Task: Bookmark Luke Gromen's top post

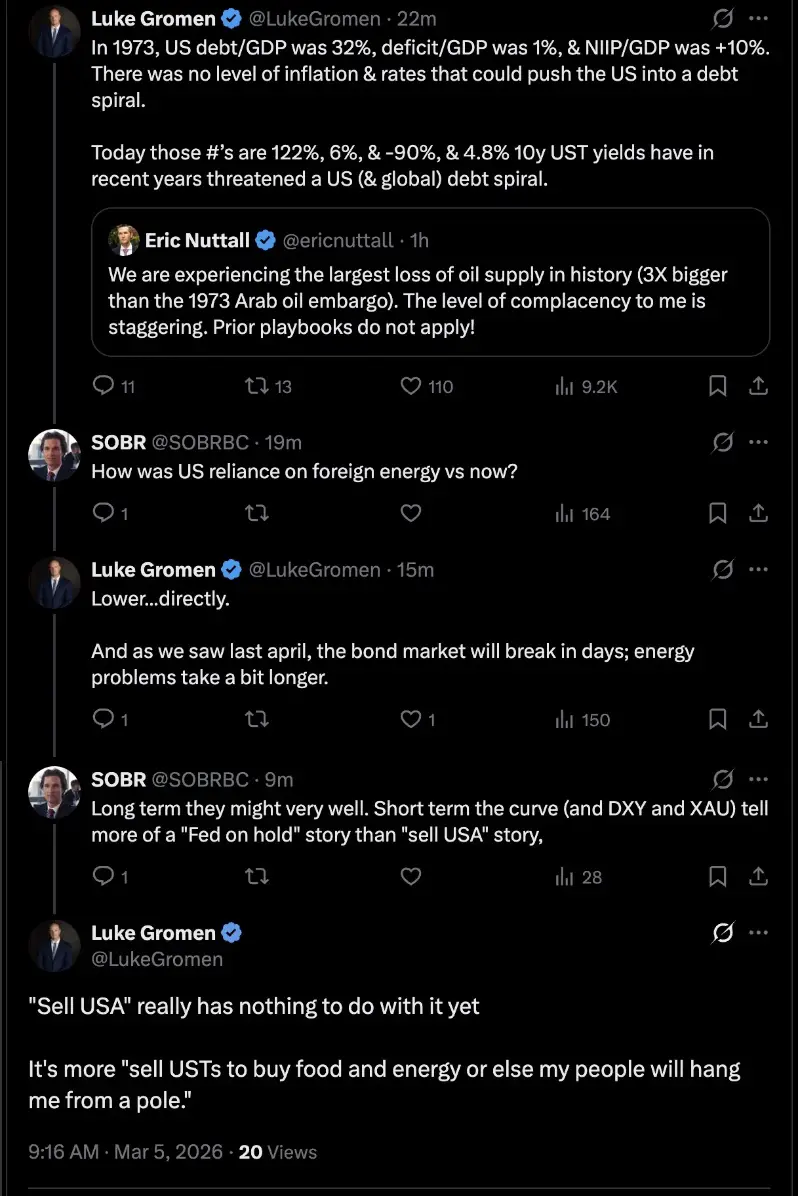Action: coord(717,386)
